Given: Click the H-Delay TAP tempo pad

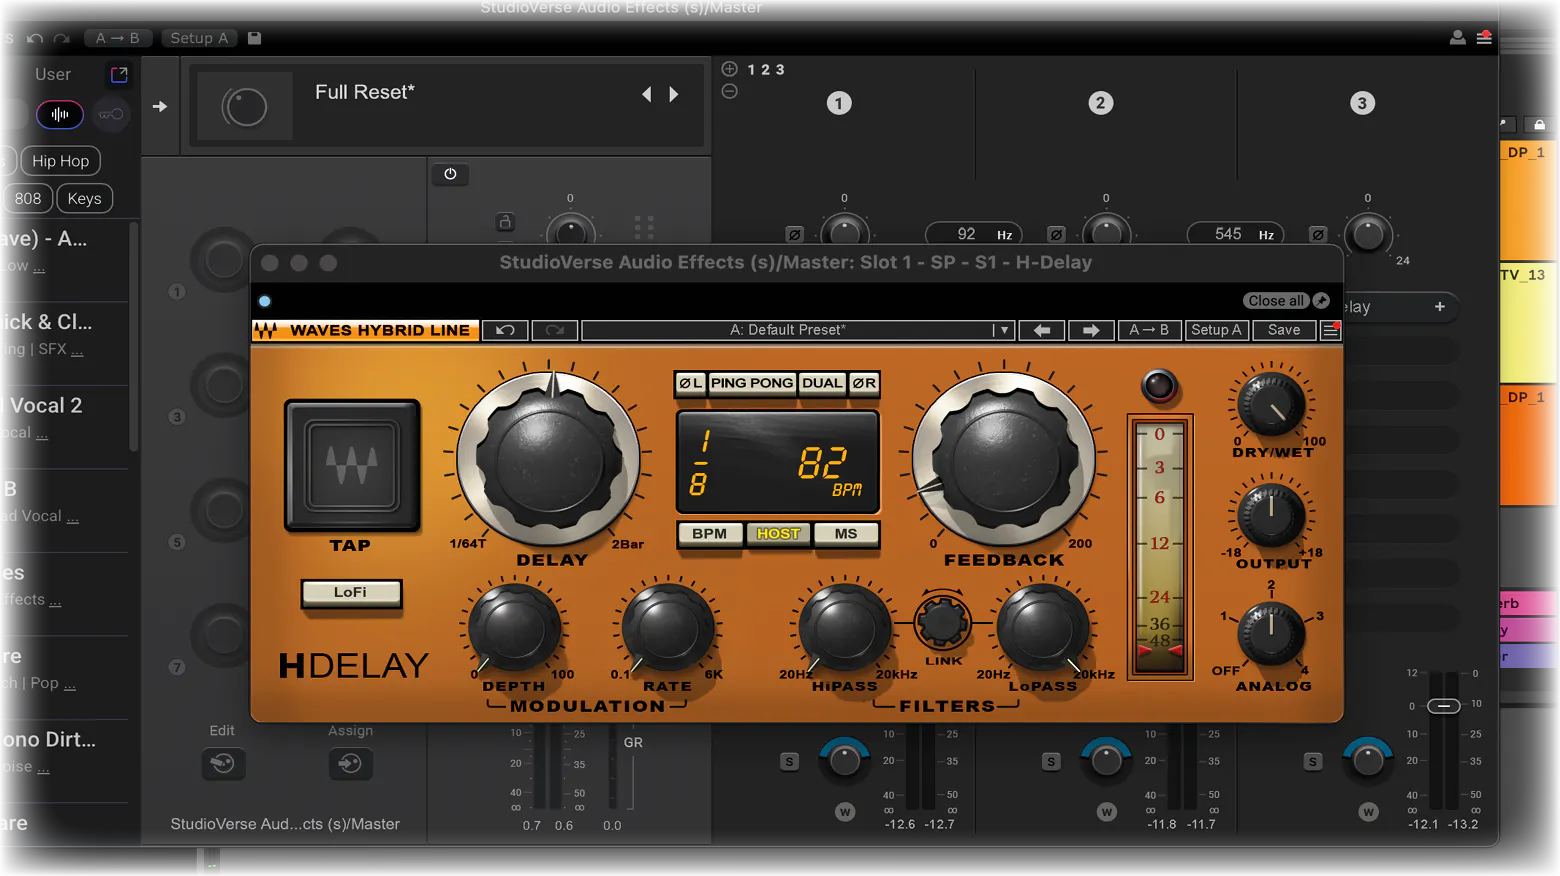Looking at the screenshot, I should point(352,465).
